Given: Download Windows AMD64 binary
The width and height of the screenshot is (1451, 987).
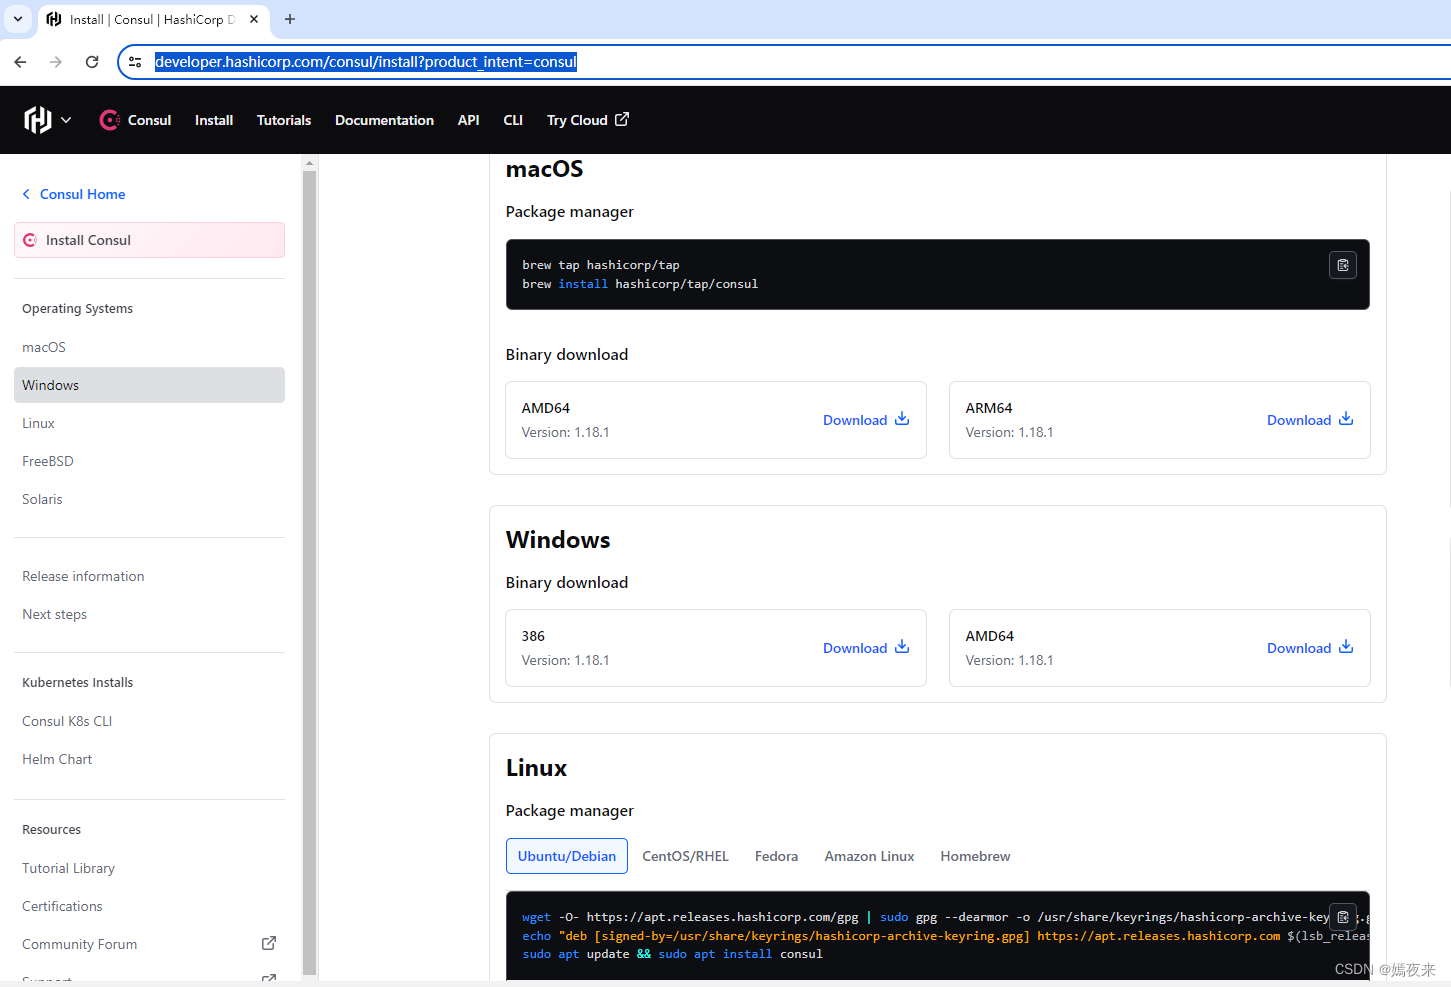Looking at the screenshot, I should point(1310,648).
